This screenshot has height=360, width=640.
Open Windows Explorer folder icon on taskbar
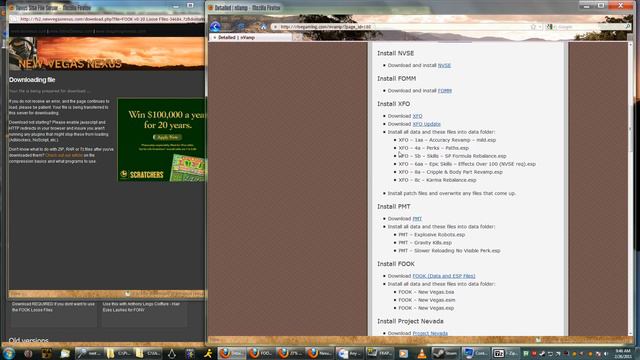(x=65, y=353)
